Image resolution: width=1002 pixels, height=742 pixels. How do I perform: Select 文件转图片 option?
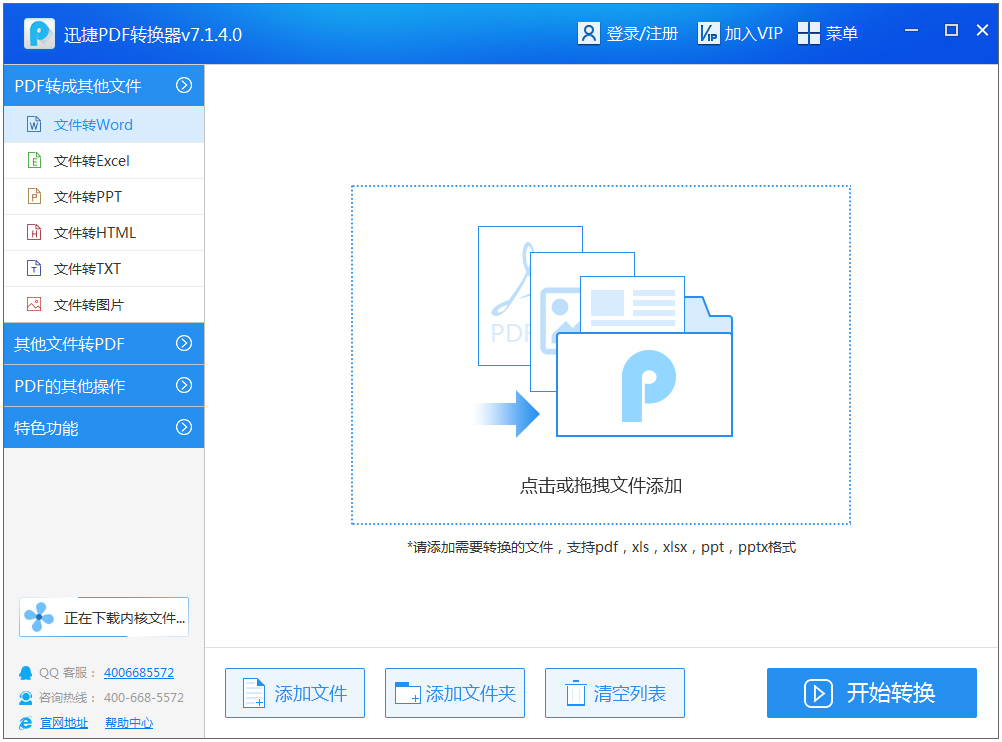pos(104,304)
